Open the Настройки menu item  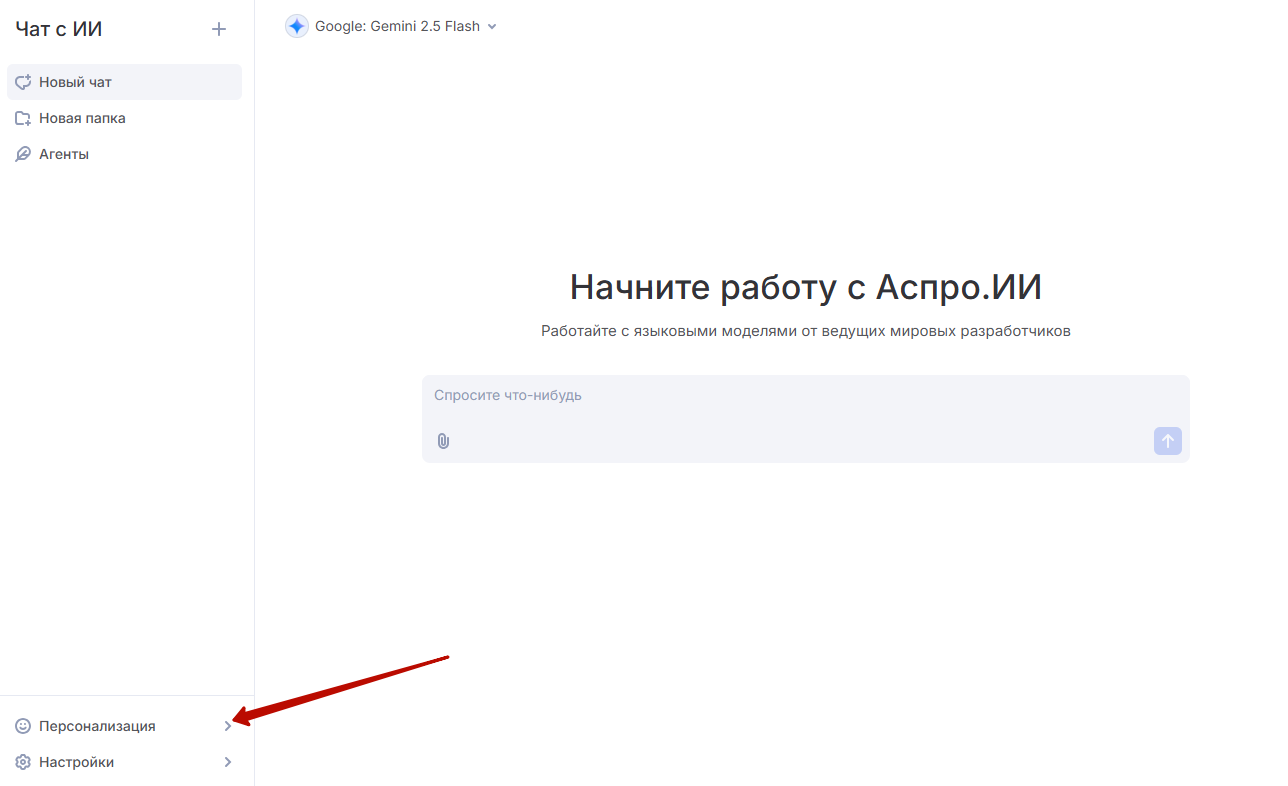pyautogui.click(x=126, y=762)
